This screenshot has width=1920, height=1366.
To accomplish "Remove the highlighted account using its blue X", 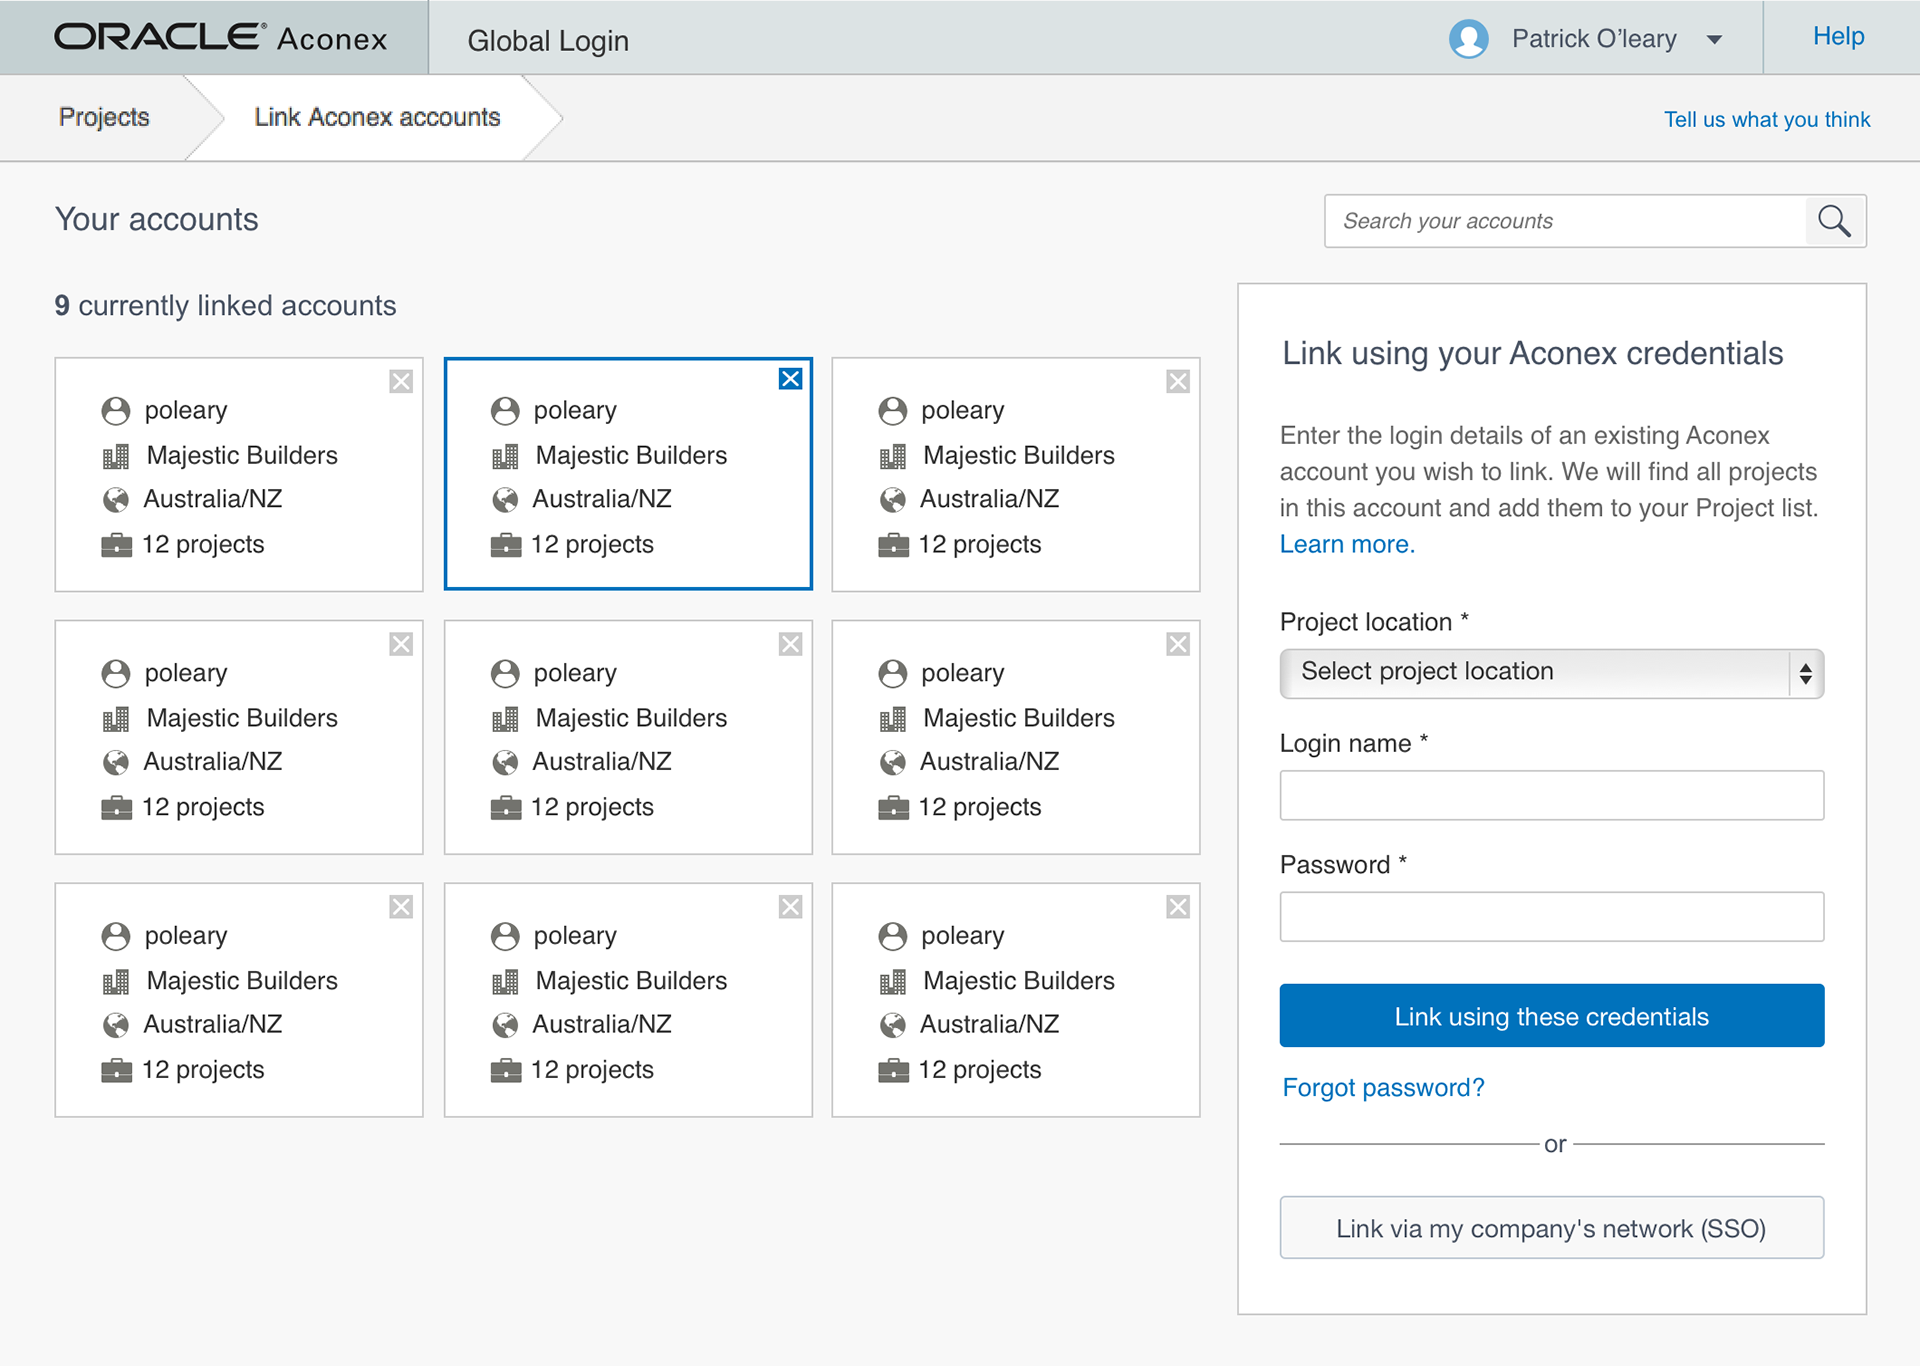I will [x=790, y=379].
